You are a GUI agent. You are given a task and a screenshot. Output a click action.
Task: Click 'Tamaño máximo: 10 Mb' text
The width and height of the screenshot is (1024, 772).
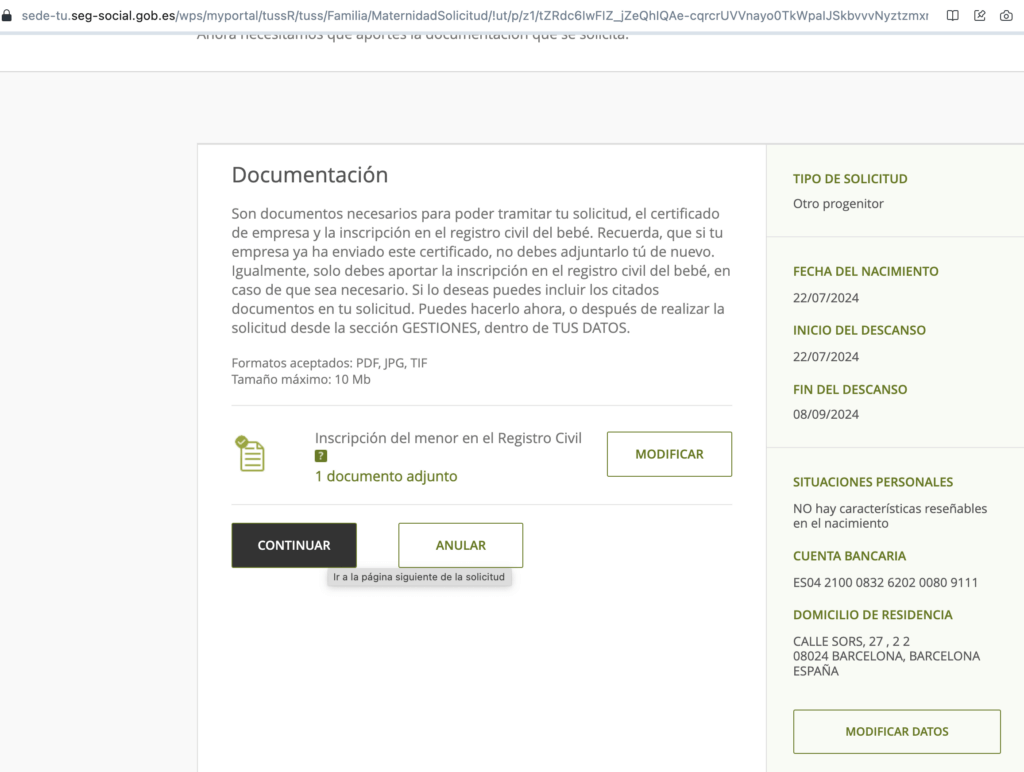click(300, 379)
